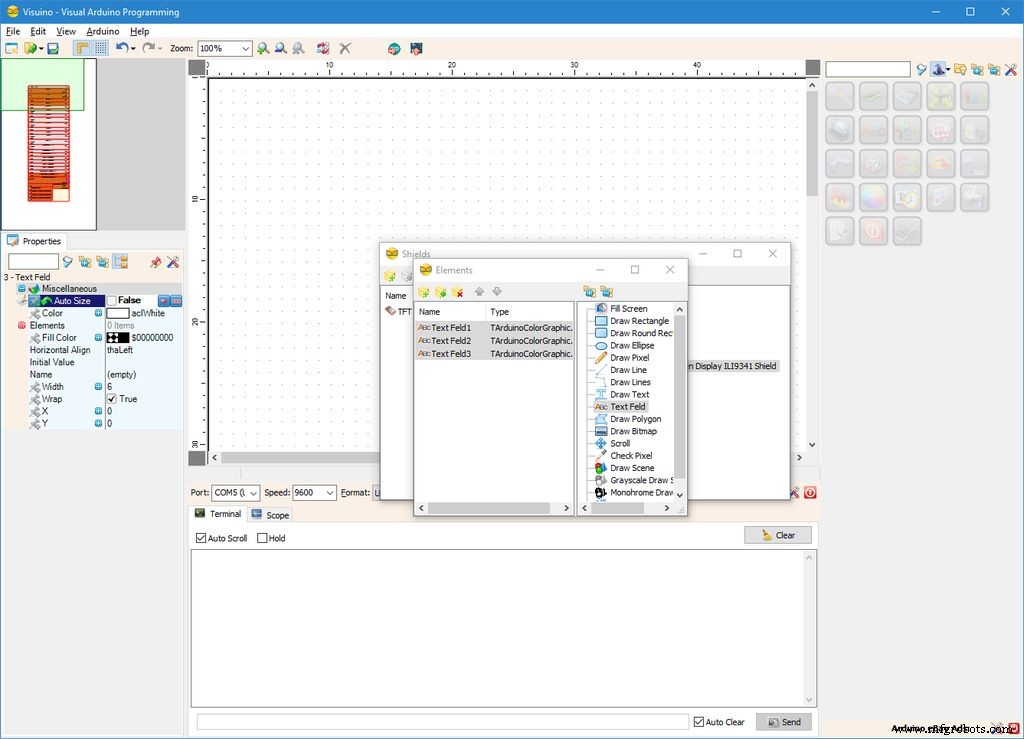Viewport: 1024px width, 739px height.
Task: Click the white Color property swatch
Action: tap(117, 313)
